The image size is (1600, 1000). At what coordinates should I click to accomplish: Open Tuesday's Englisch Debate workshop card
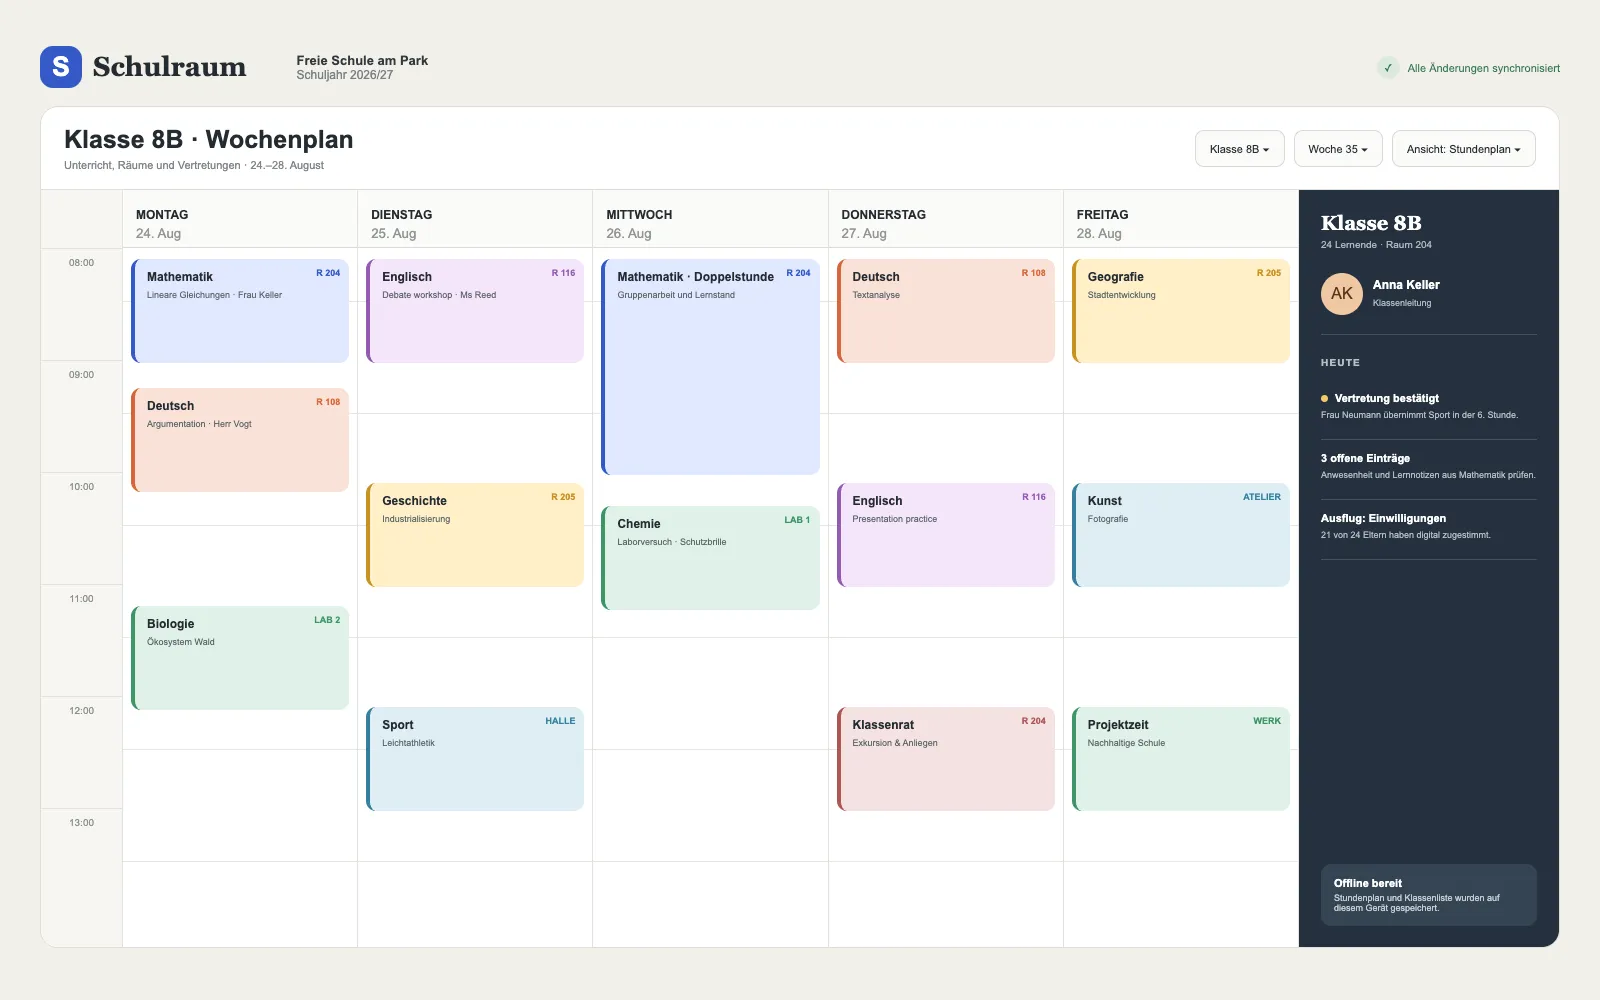click(475, 311)
